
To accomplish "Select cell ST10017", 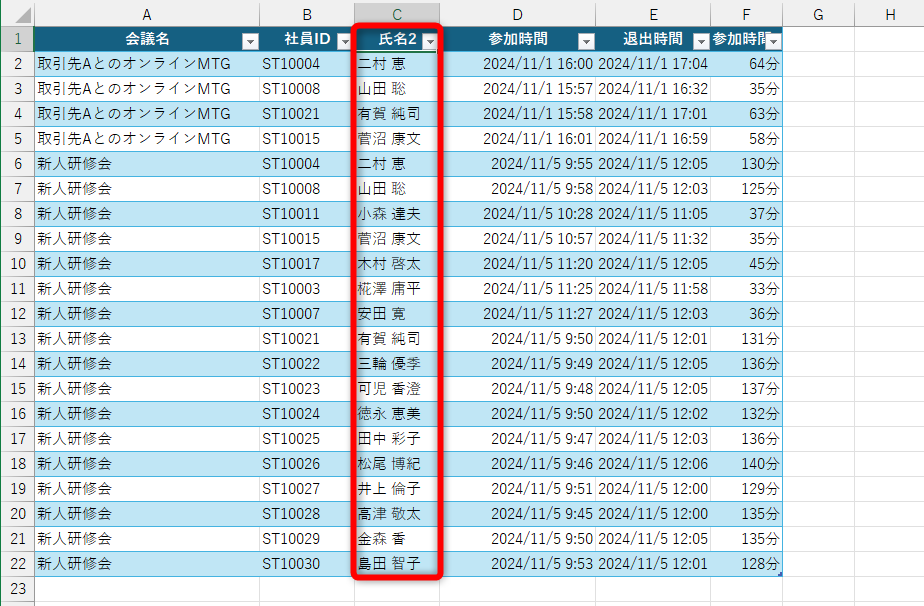I will (x=307, y=264).
